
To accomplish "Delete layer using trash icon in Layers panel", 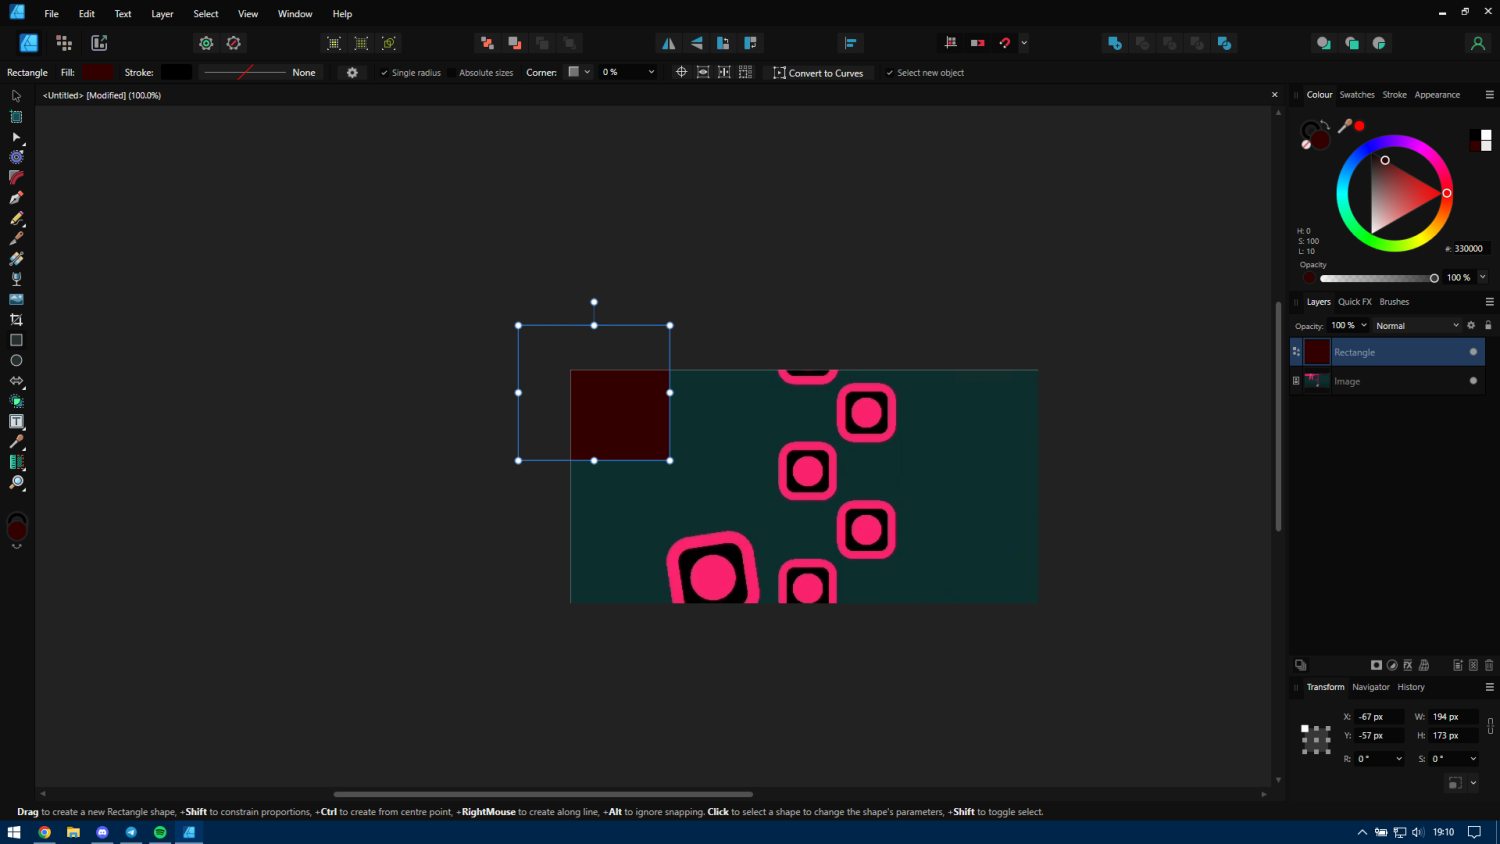I will coord(1489,665).
